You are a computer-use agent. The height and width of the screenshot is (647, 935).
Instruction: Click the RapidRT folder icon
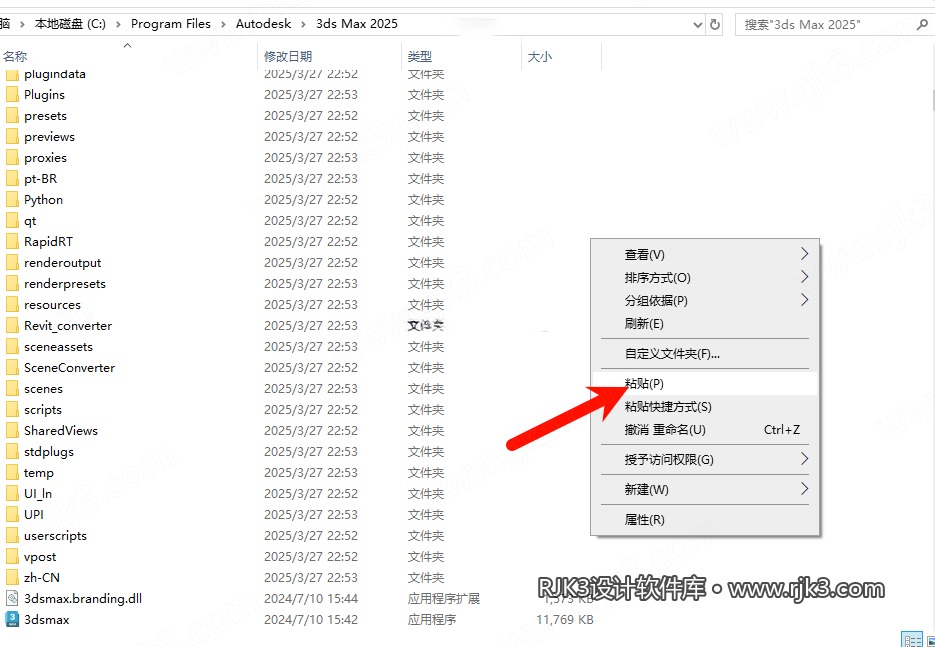click(12, 242)
